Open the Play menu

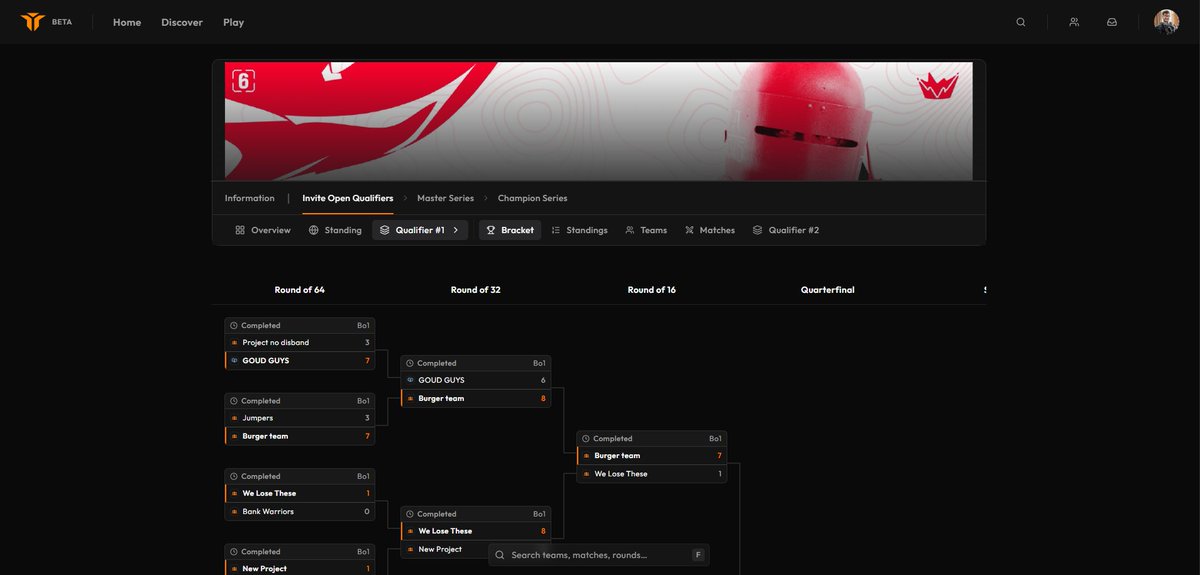pyautogui.click(x=233, y=22)
